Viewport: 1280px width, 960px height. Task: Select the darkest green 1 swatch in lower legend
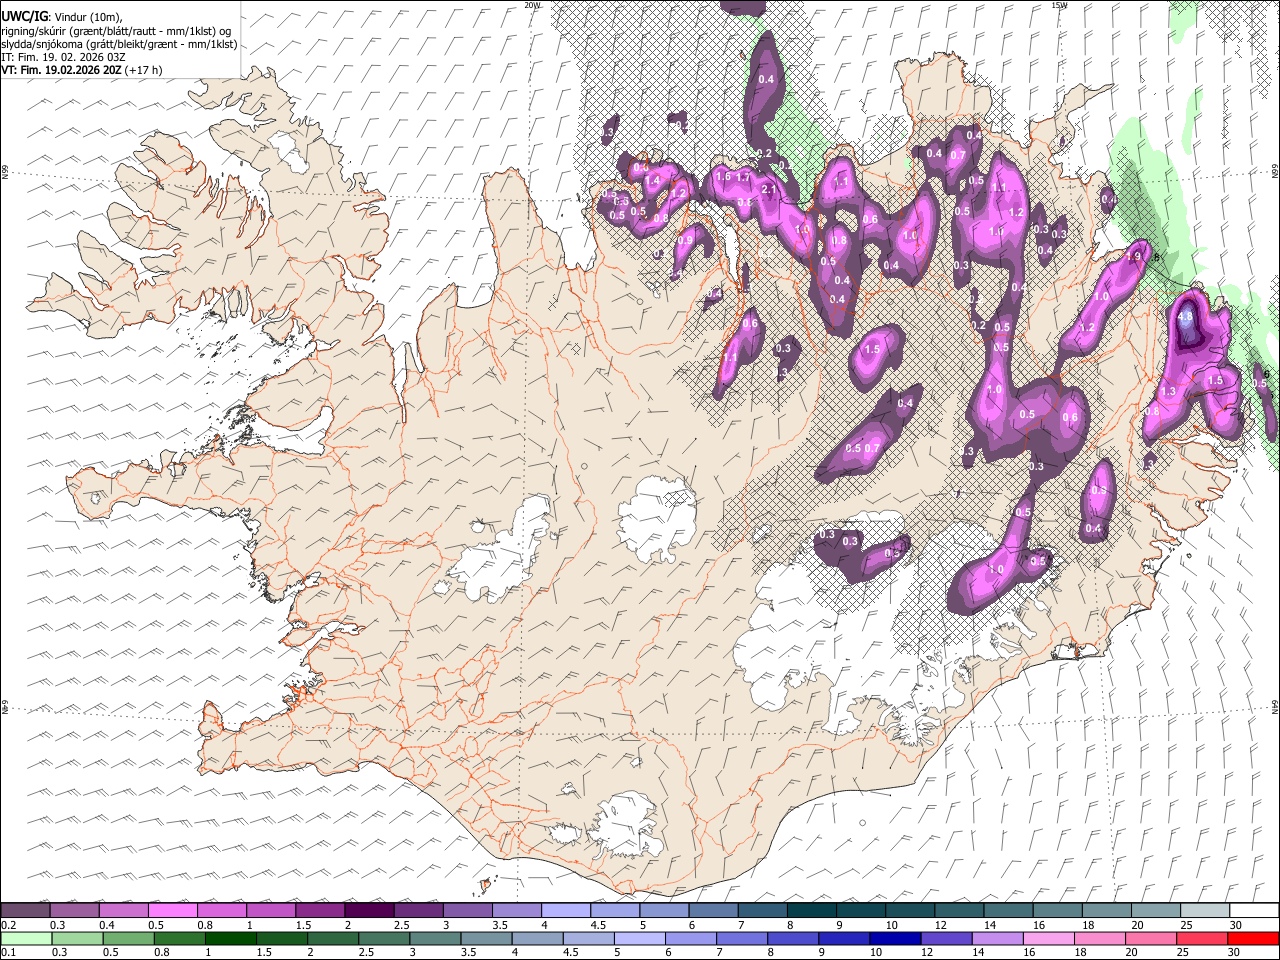pyautogui.click(x=230, y=938)
